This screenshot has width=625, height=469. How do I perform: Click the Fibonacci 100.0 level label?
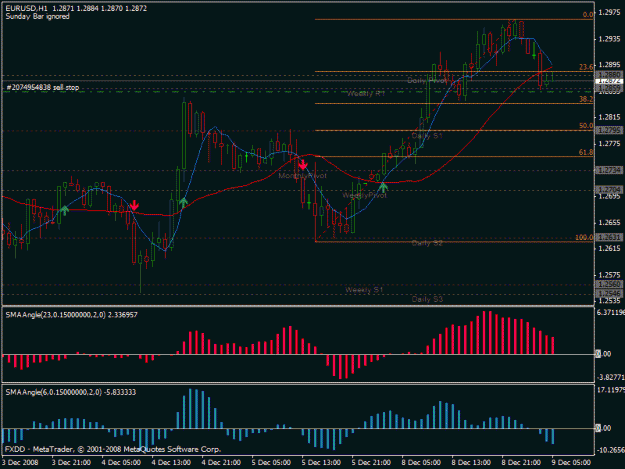coord(584,237)
